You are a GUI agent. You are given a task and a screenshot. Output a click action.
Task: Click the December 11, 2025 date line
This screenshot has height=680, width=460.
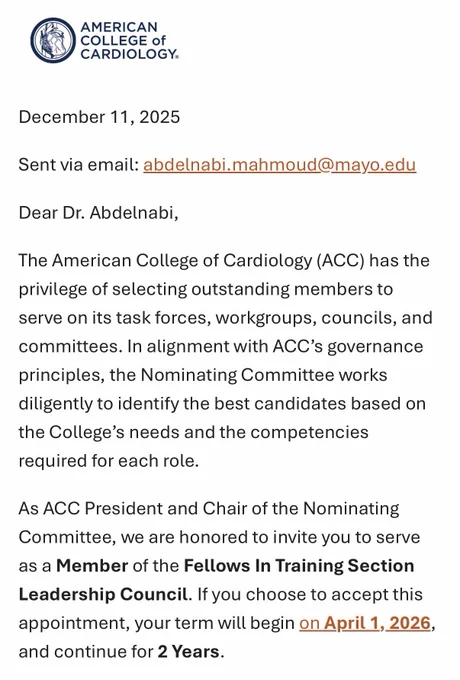tap(99, 117)
